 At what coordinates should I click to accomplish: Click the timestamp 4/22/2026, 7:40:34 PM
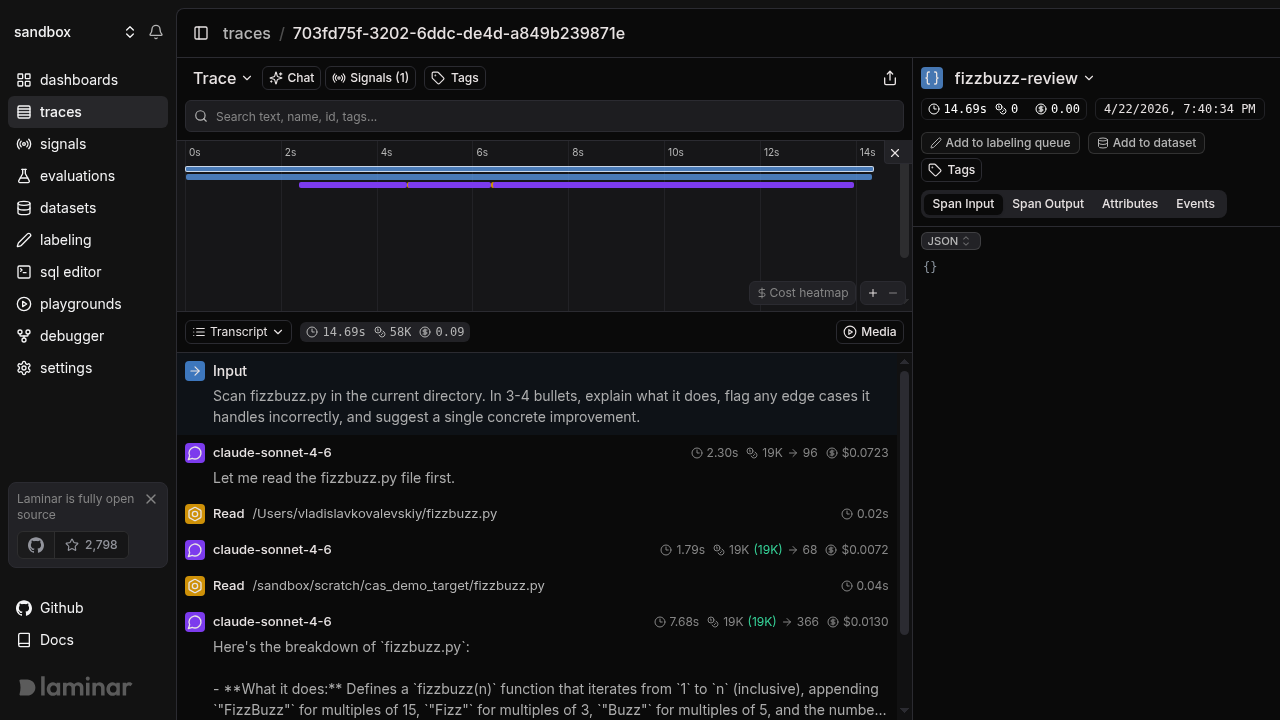1180,109
